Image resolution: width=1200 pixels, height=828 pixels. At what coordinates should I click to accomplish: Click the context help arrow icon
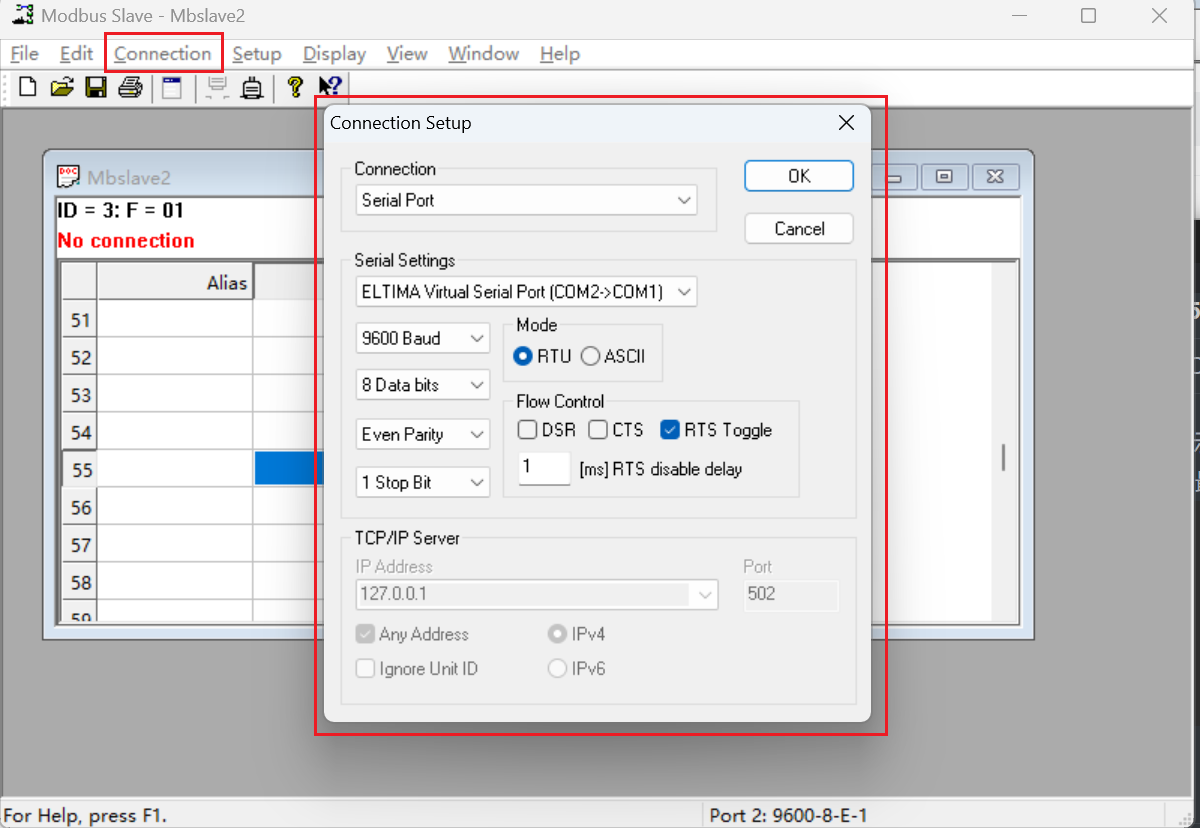330,88
